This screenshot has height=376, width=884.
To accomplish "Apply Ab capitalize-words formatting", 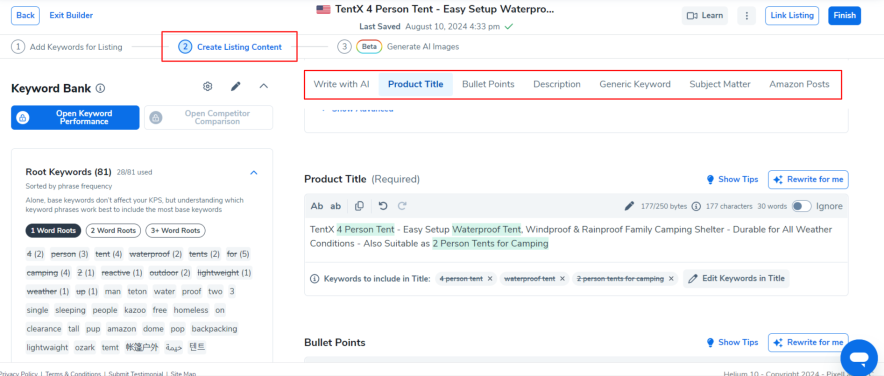I will point(317,206).
